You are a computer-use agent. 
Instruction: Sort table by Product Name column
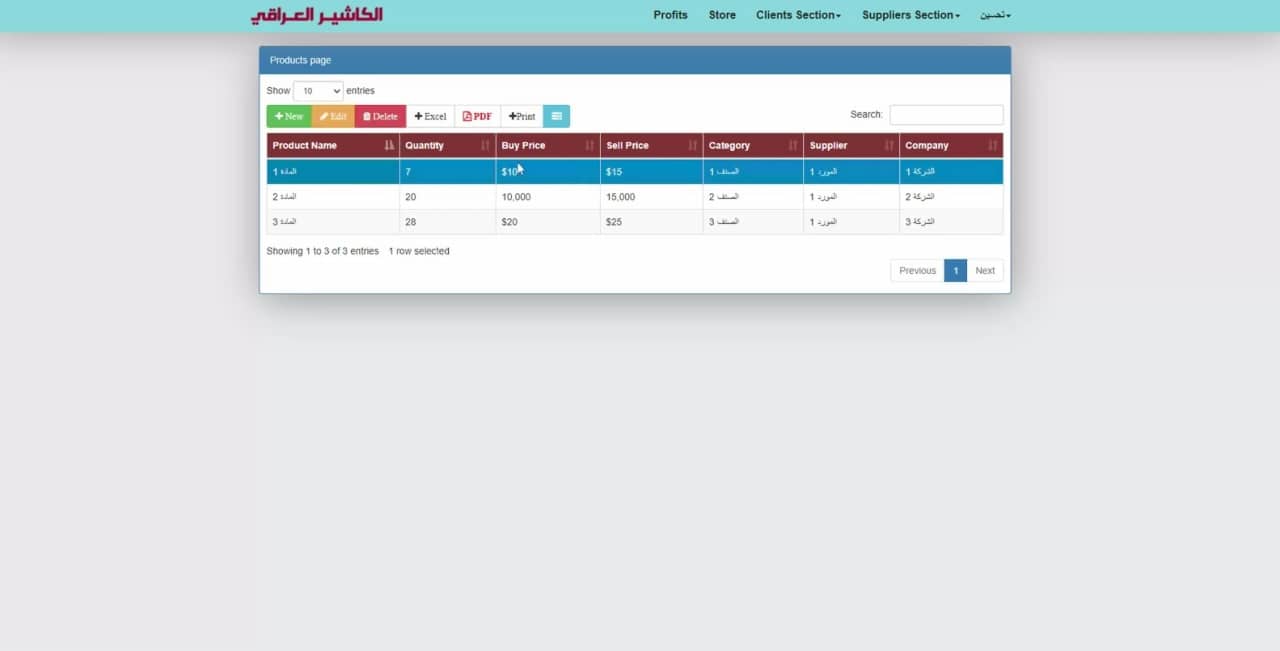click(x=333, y=146)
